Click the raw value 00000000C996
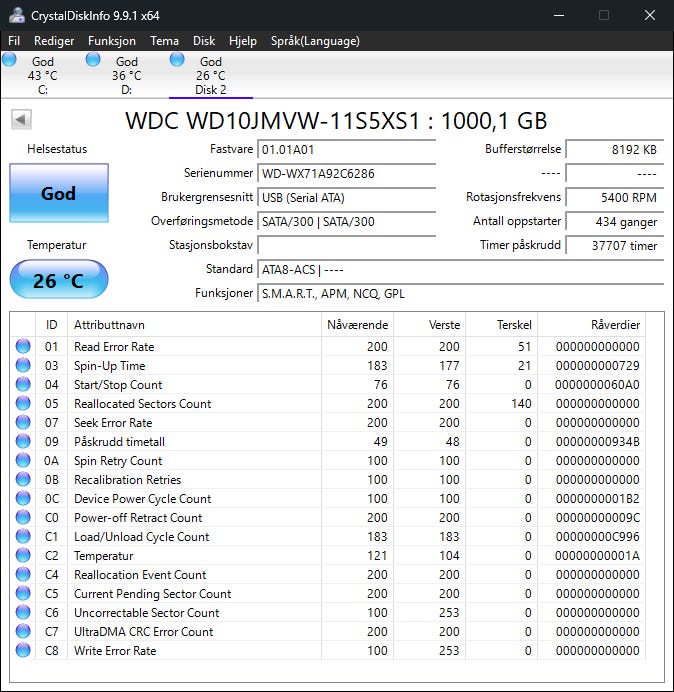Viewport: 674px width, 692px height. [597, 536]
